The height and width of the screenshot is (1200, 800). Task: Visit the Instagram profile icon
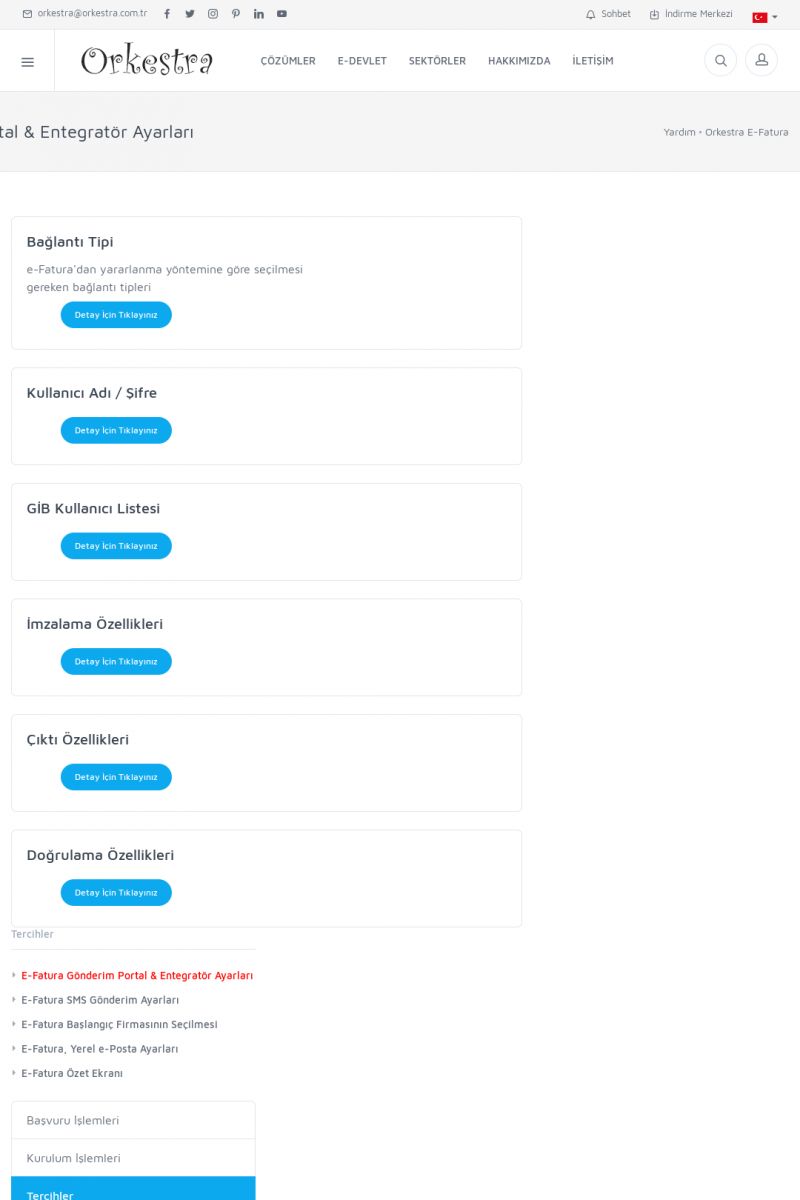pyautogui.click(x=213, y=14)
